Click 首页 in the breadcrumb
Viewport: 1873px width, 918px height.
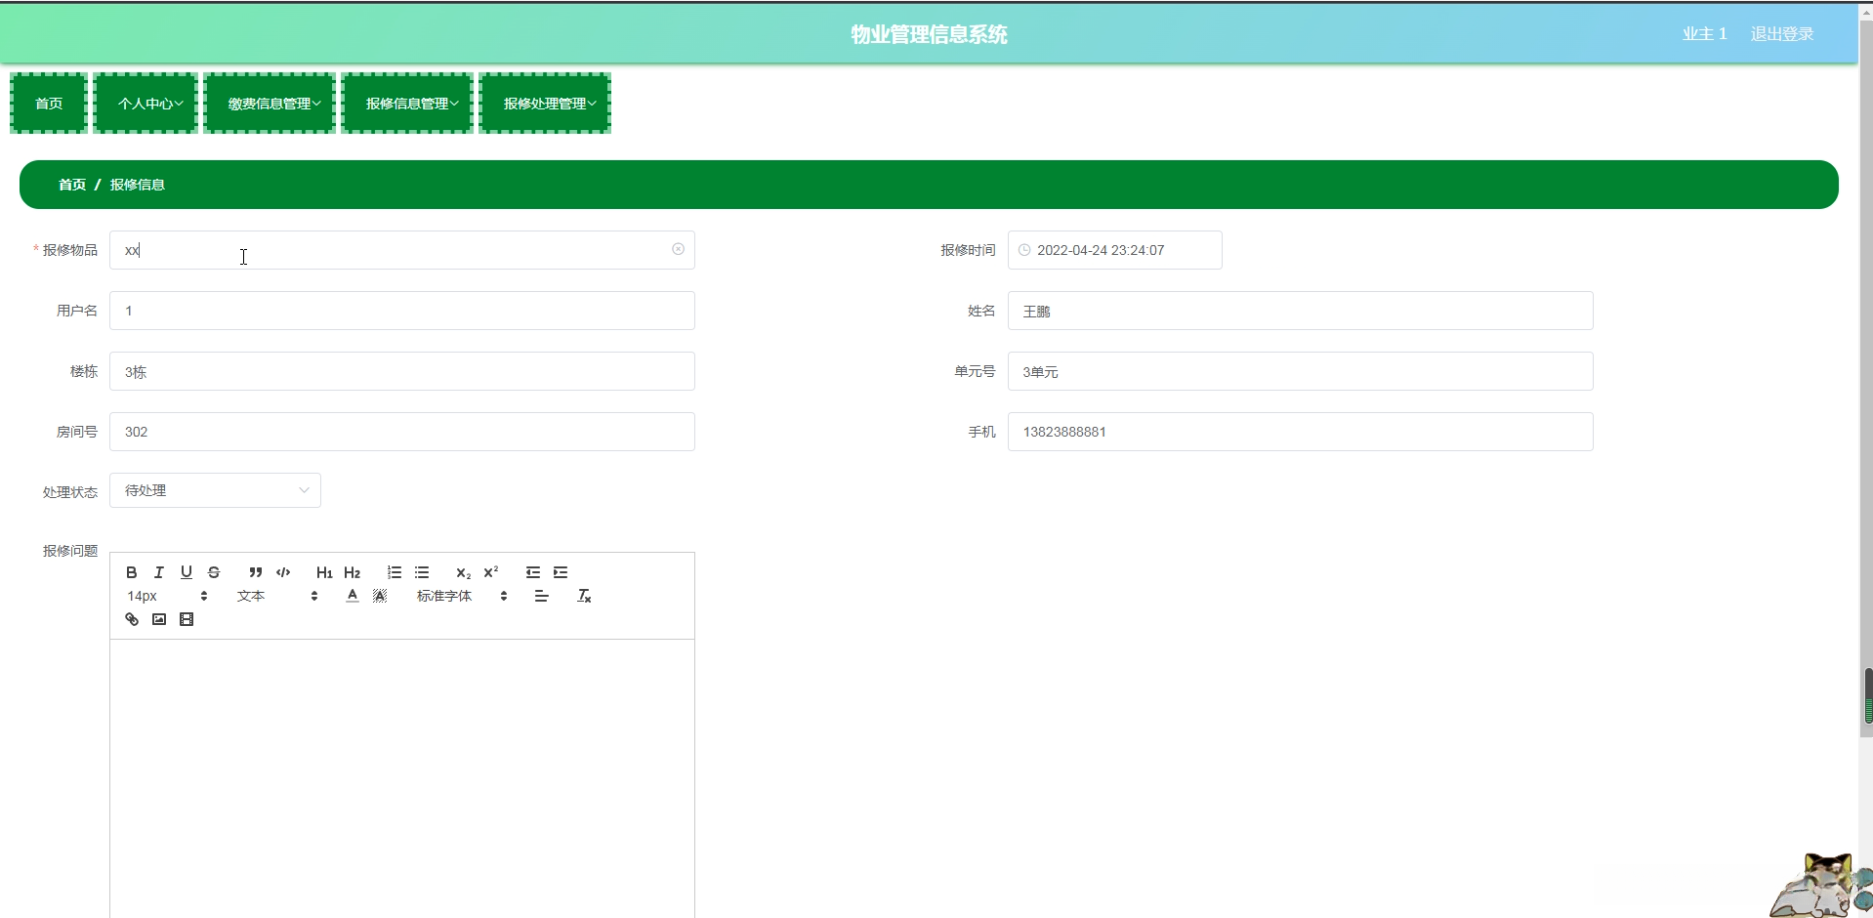click(x=72, y=185)
